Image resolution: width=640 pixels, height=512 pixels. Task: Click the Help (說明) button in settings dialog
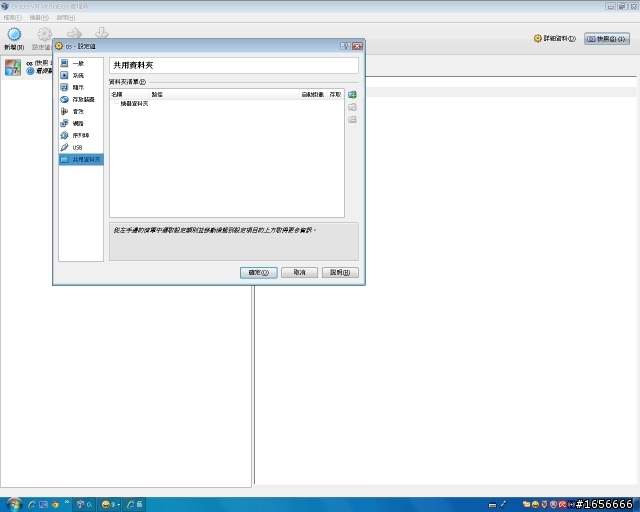click(x=340, y=272)
